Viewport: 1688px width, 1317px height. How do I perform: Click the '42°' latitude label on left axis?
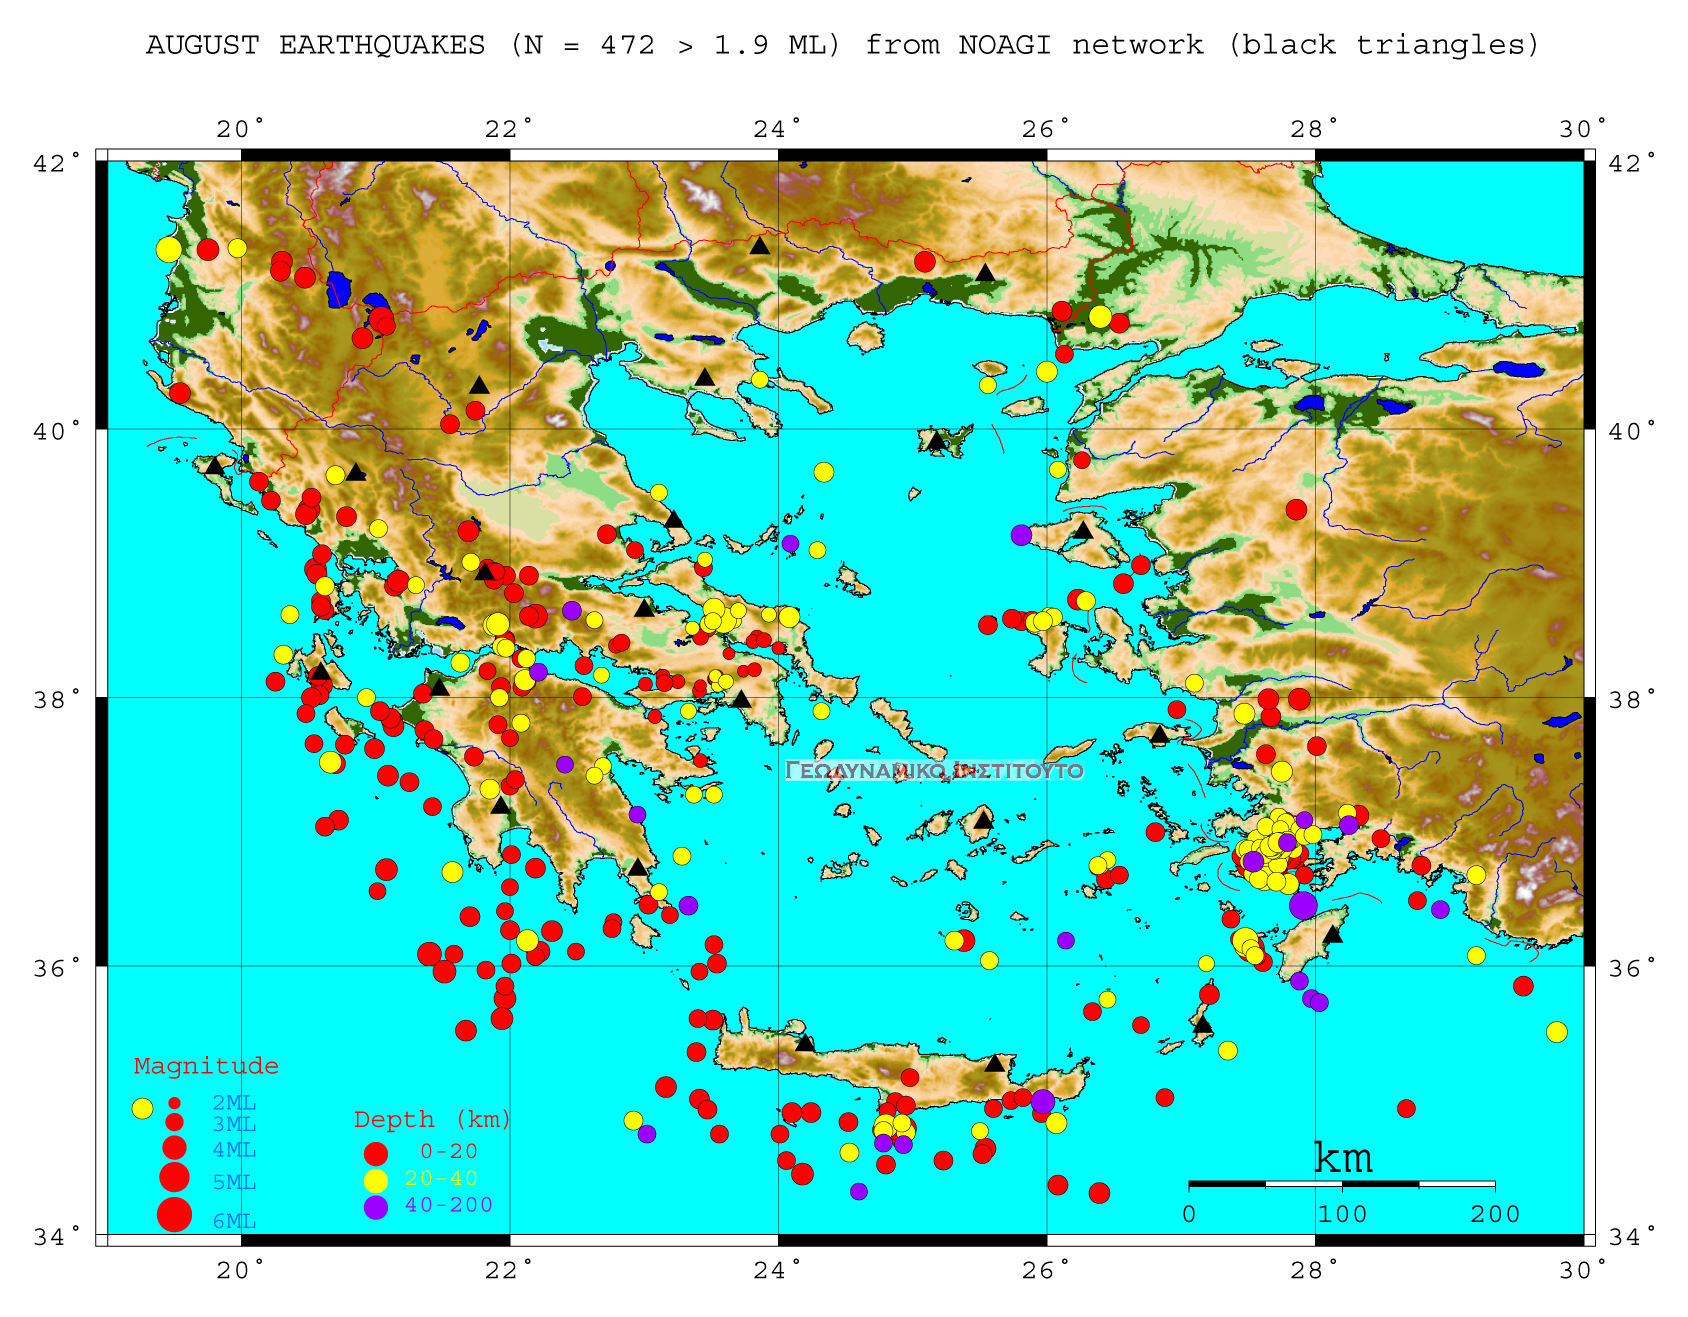click(x=59, y=162)
